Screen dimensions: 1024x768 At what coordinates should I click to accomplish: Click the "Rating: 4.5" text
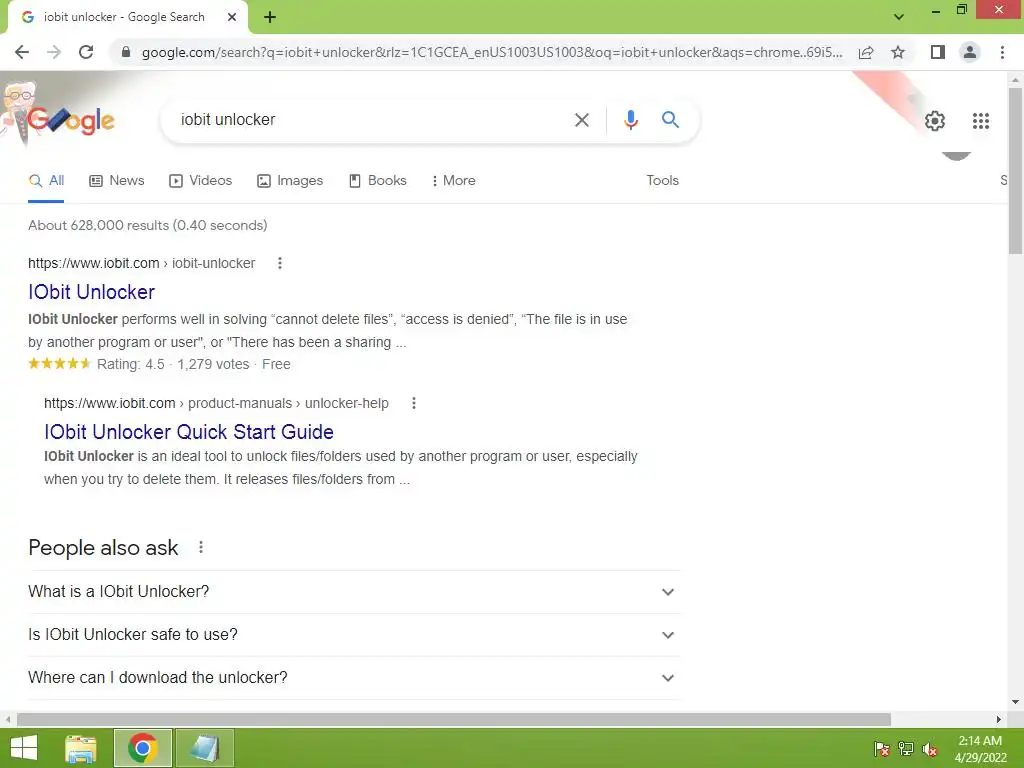coord(131,364)
